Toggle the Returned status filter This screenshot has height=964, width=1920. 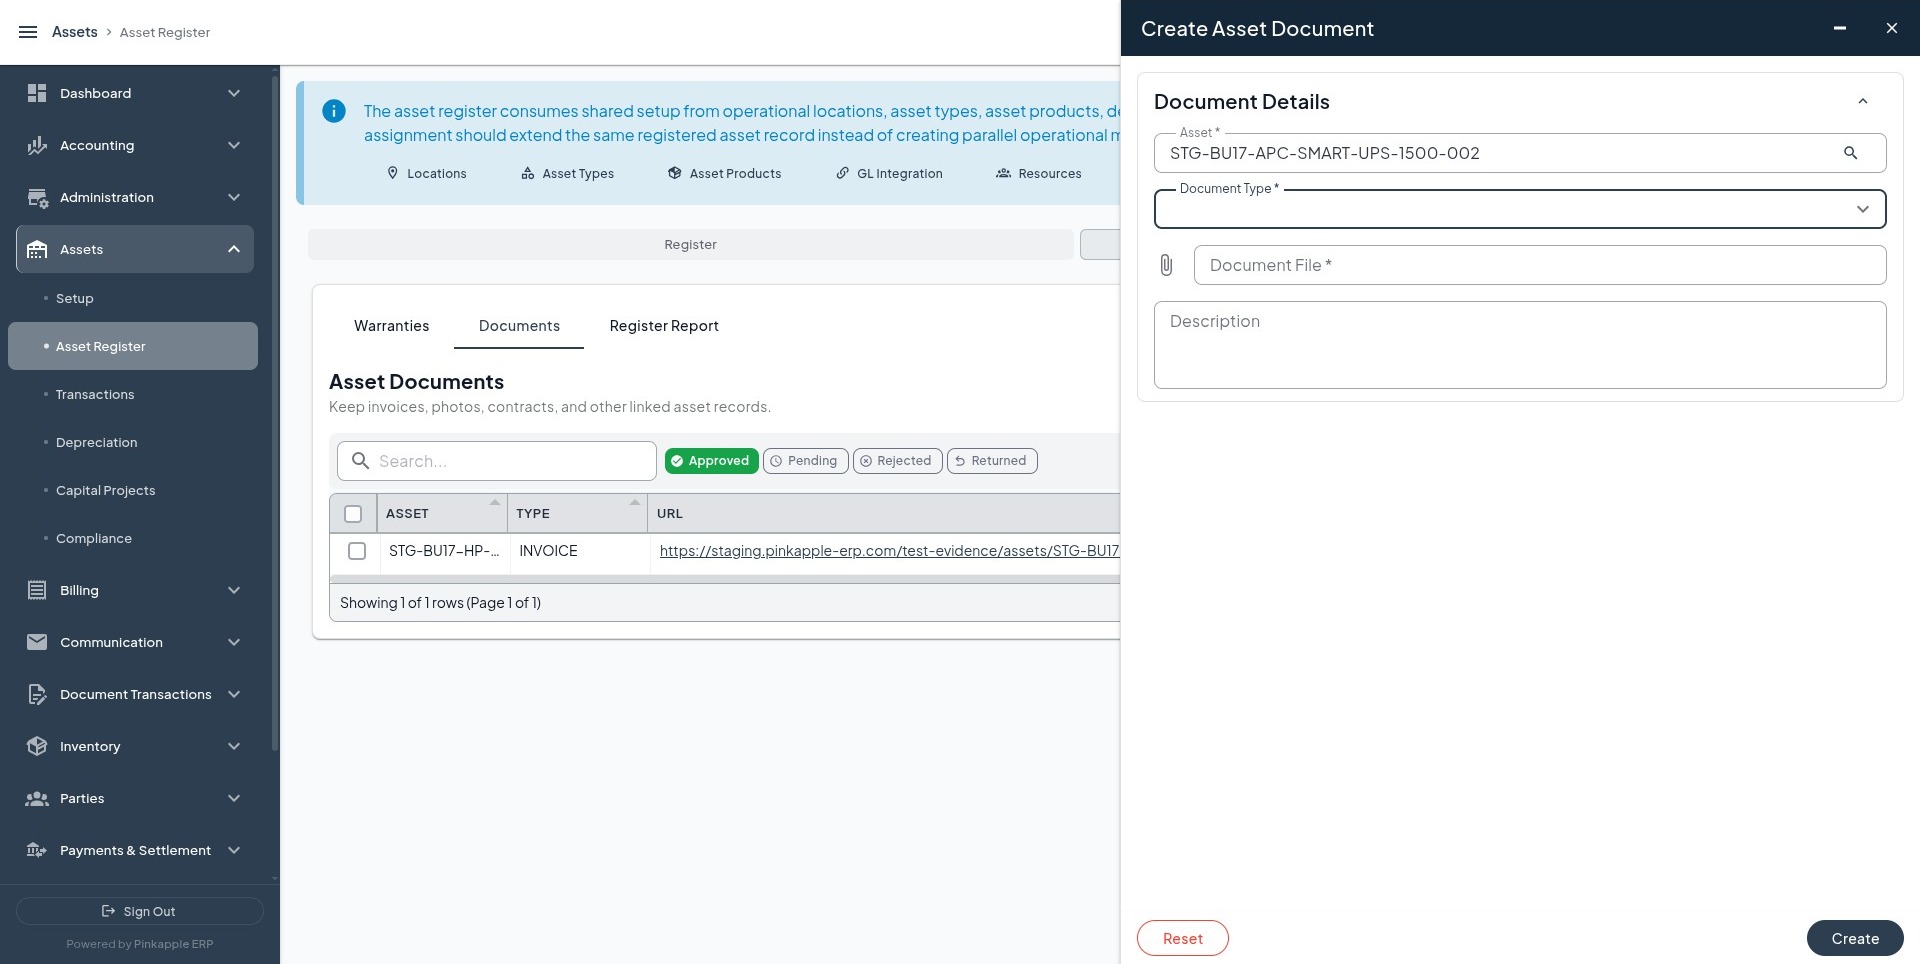(992, 461)
